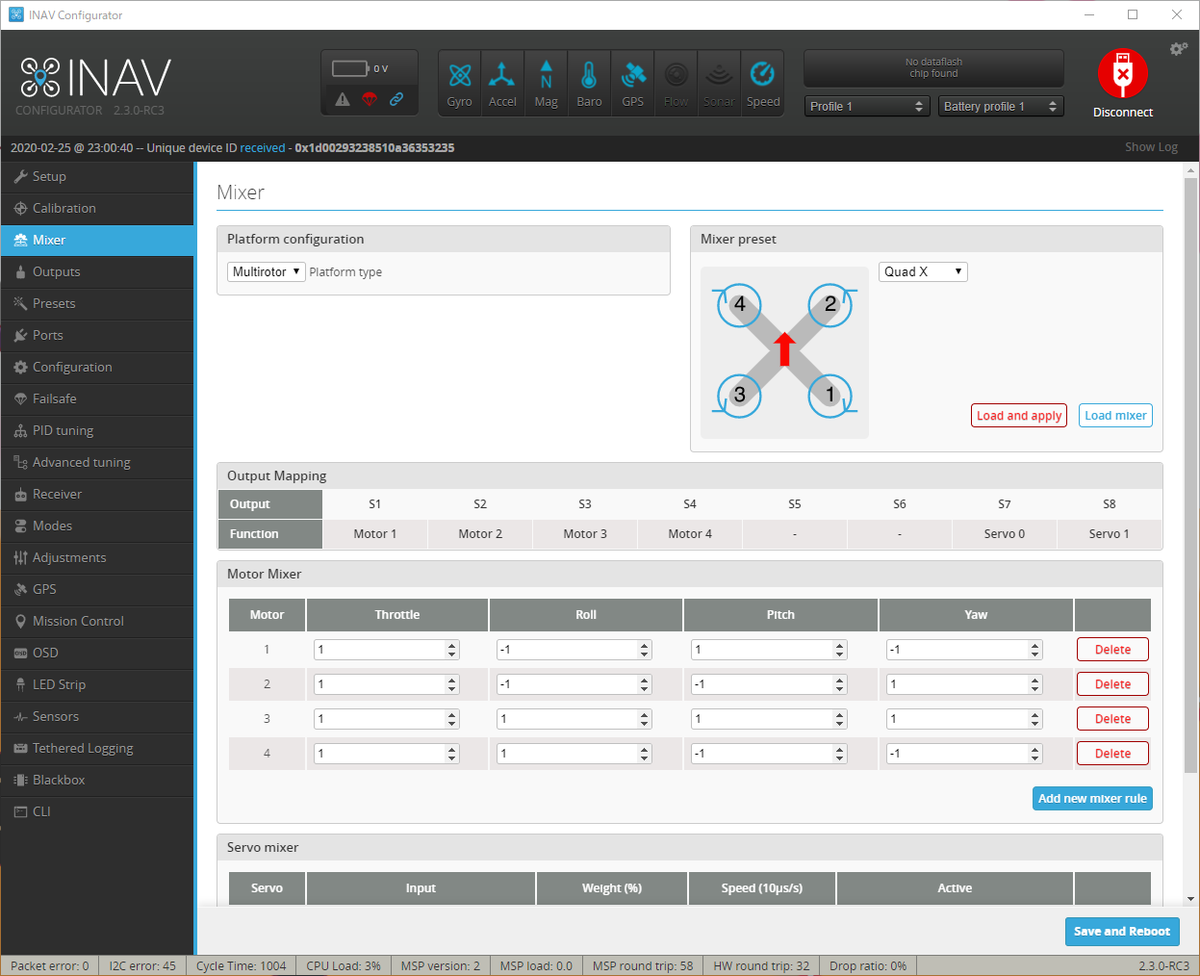Open the Receiver tab
Image resolution: width=1200 pixels, height=976 pixels.
(x=97, y=494)
